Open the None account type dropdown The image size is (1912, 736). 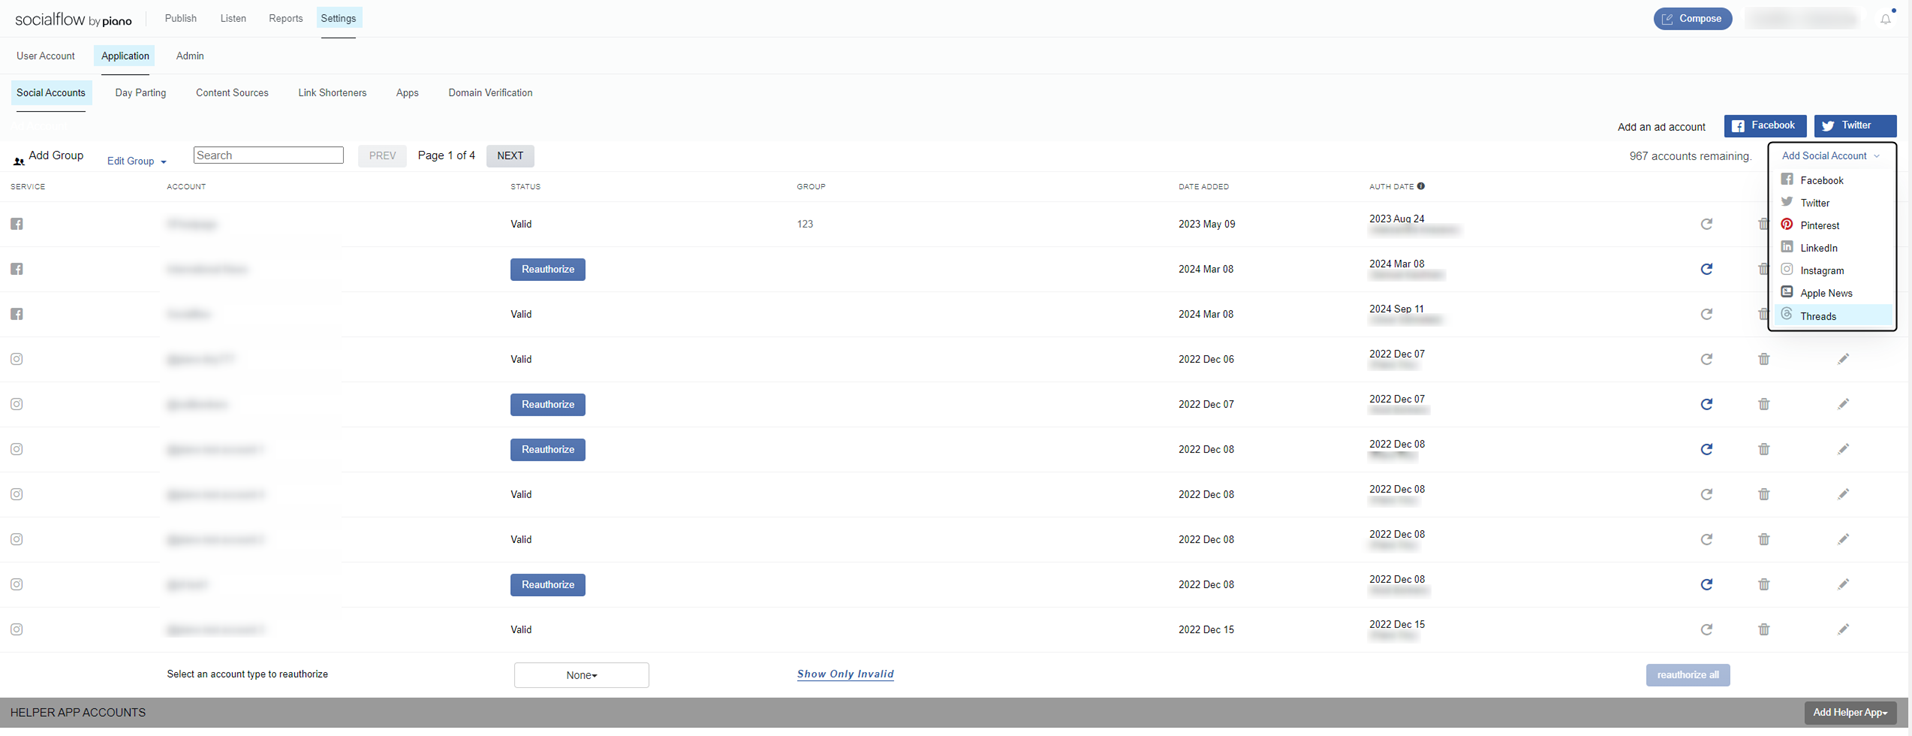click(581, 675)
